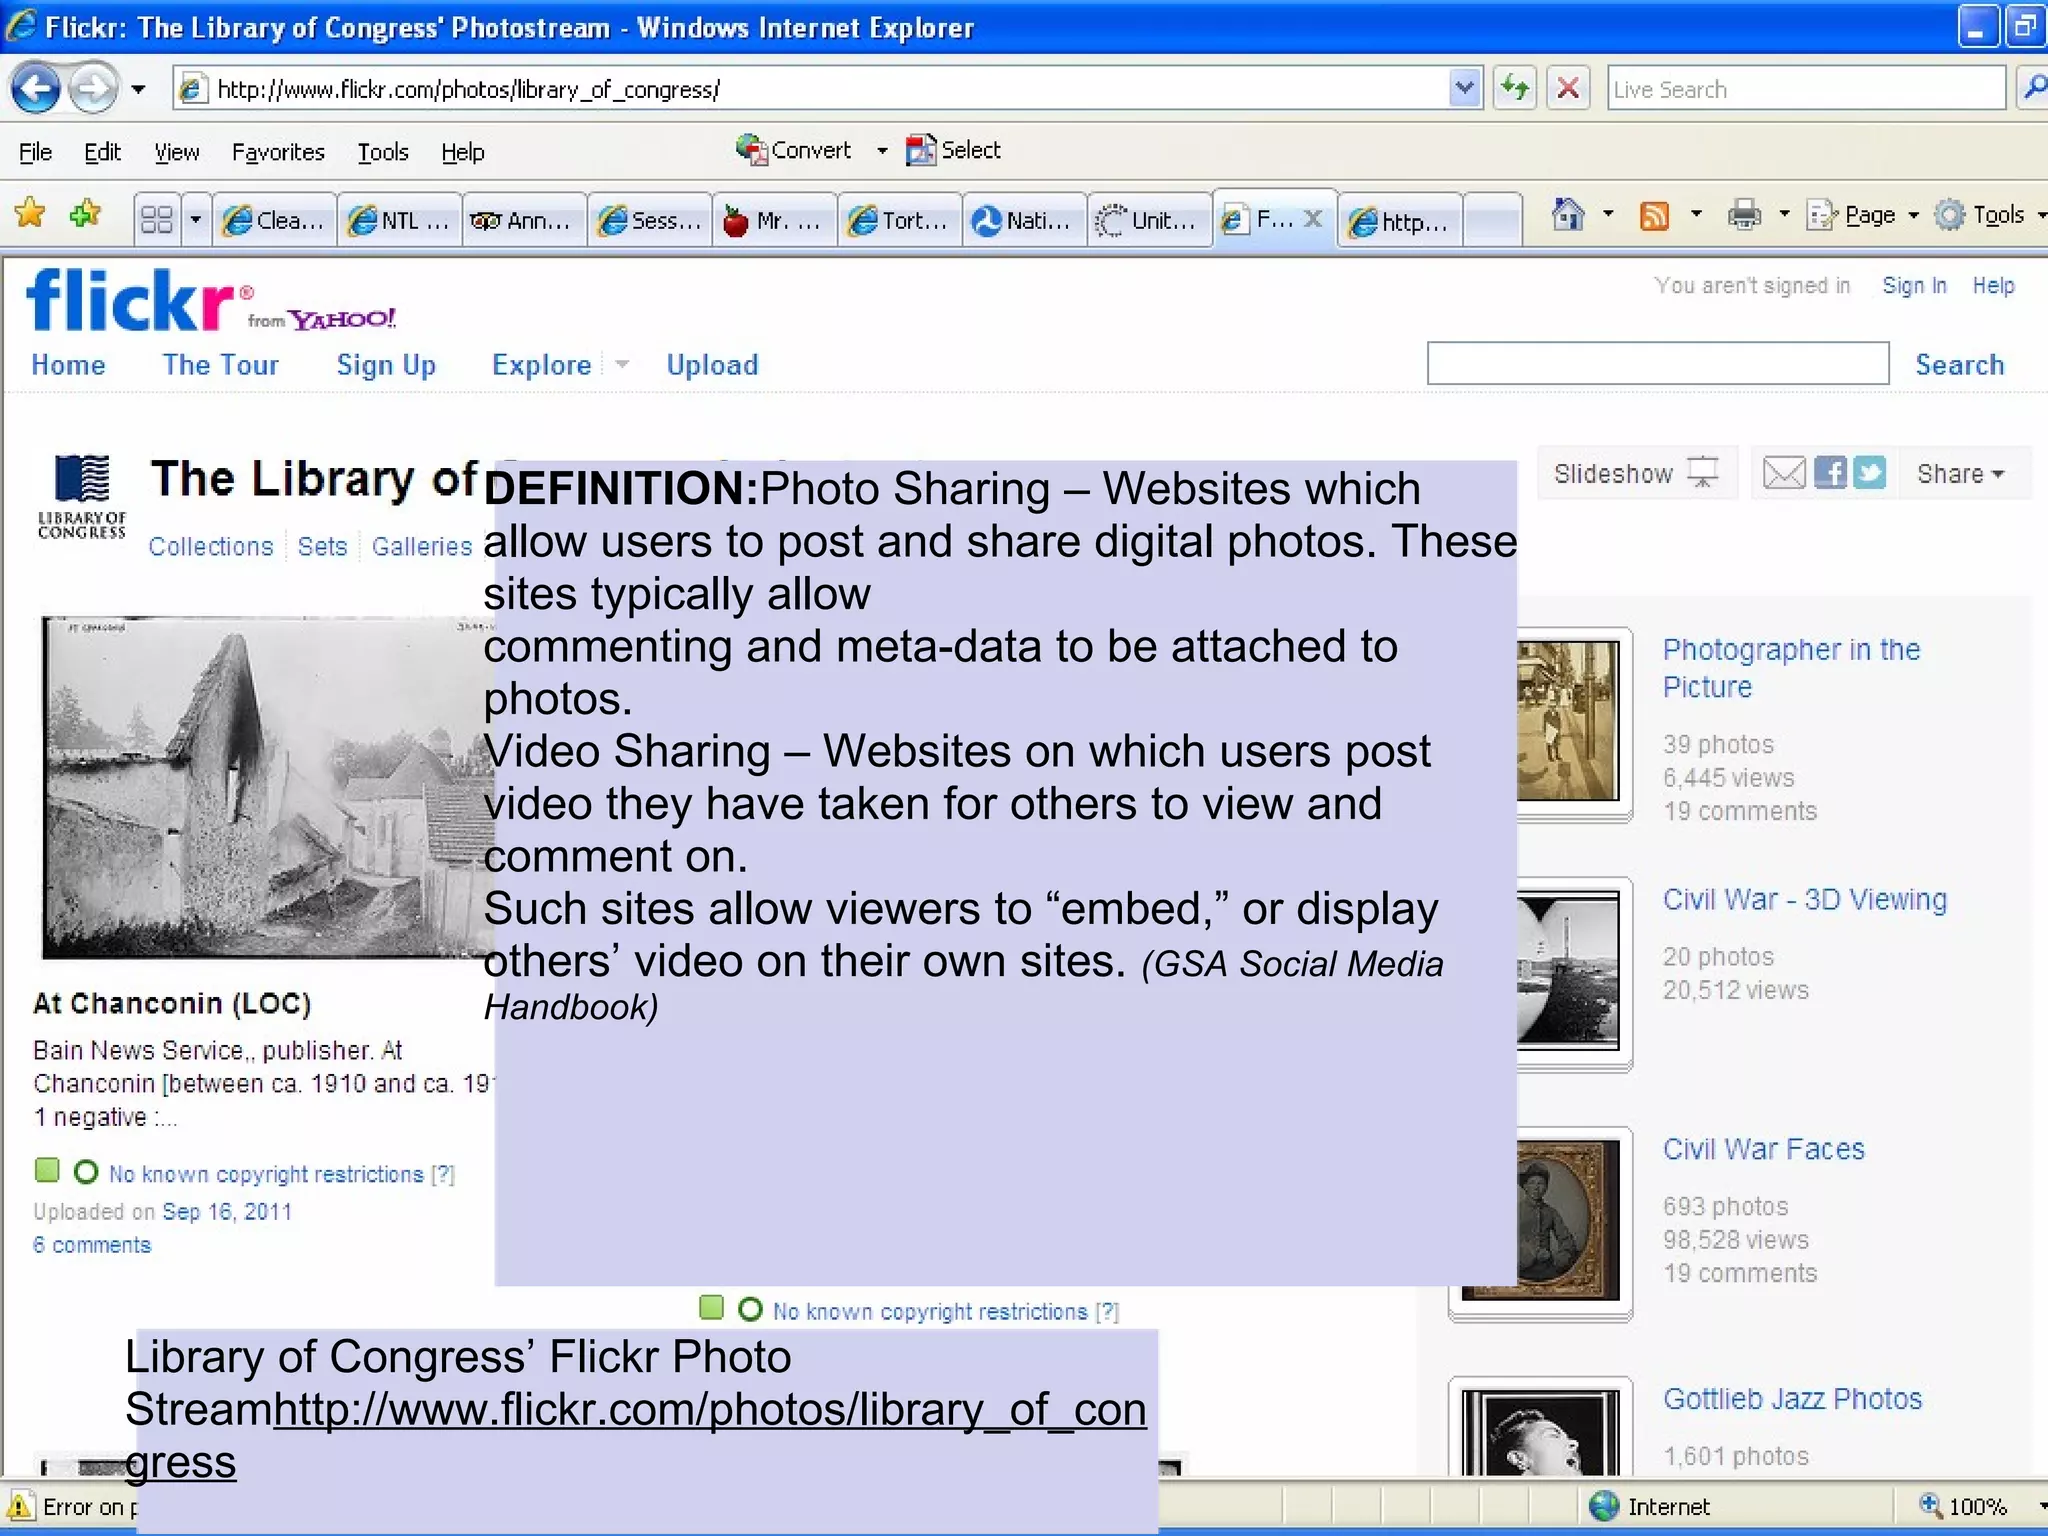
Task: Click the zoom level magnifier in status bar
Action: point(1930,1505)
